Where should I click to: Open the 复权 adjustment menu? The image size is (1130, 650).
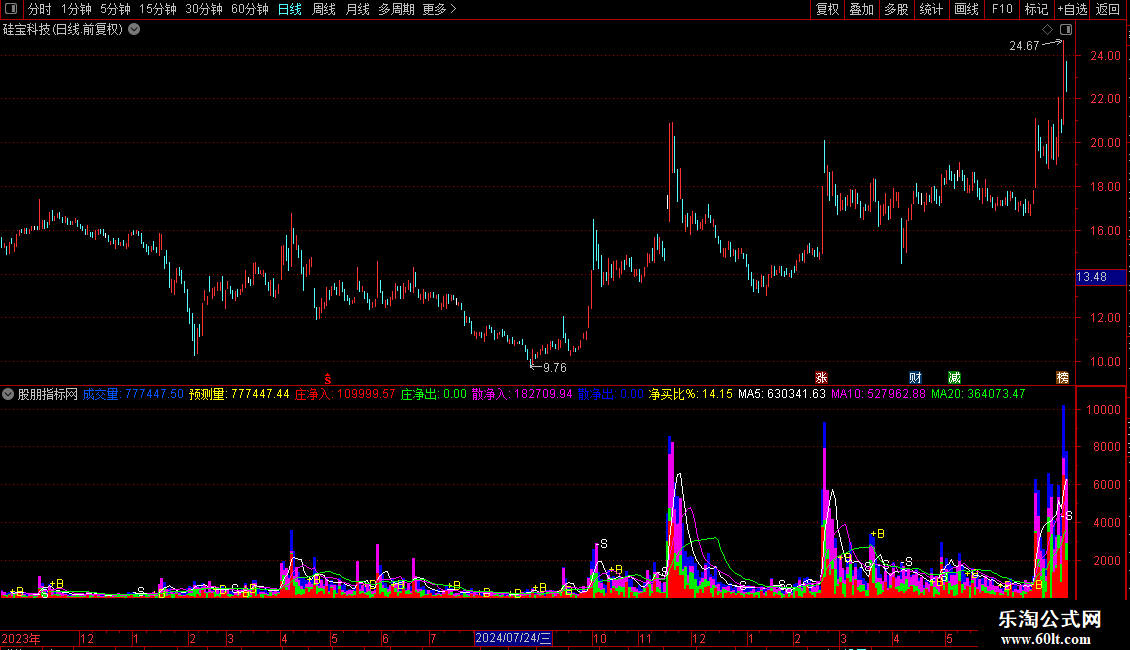click(x=827, y=9)
